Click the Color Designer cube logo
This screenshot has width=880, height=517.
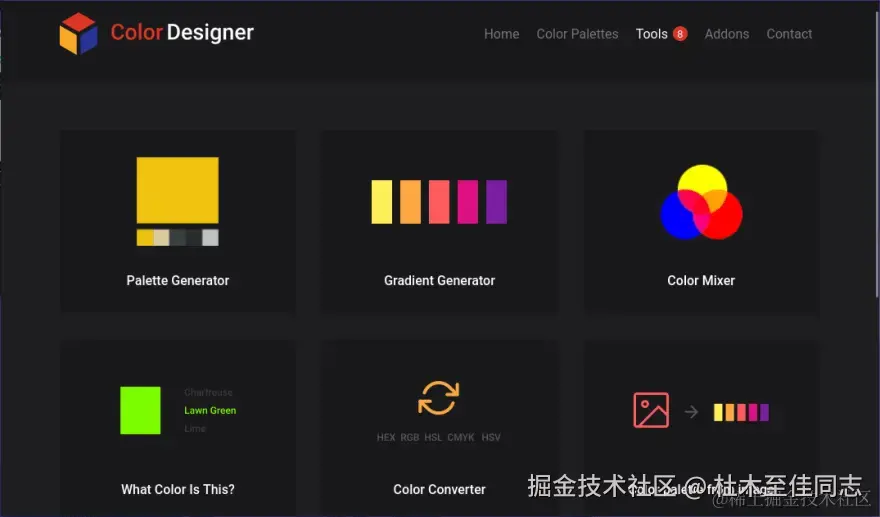[x=79, y=33]
